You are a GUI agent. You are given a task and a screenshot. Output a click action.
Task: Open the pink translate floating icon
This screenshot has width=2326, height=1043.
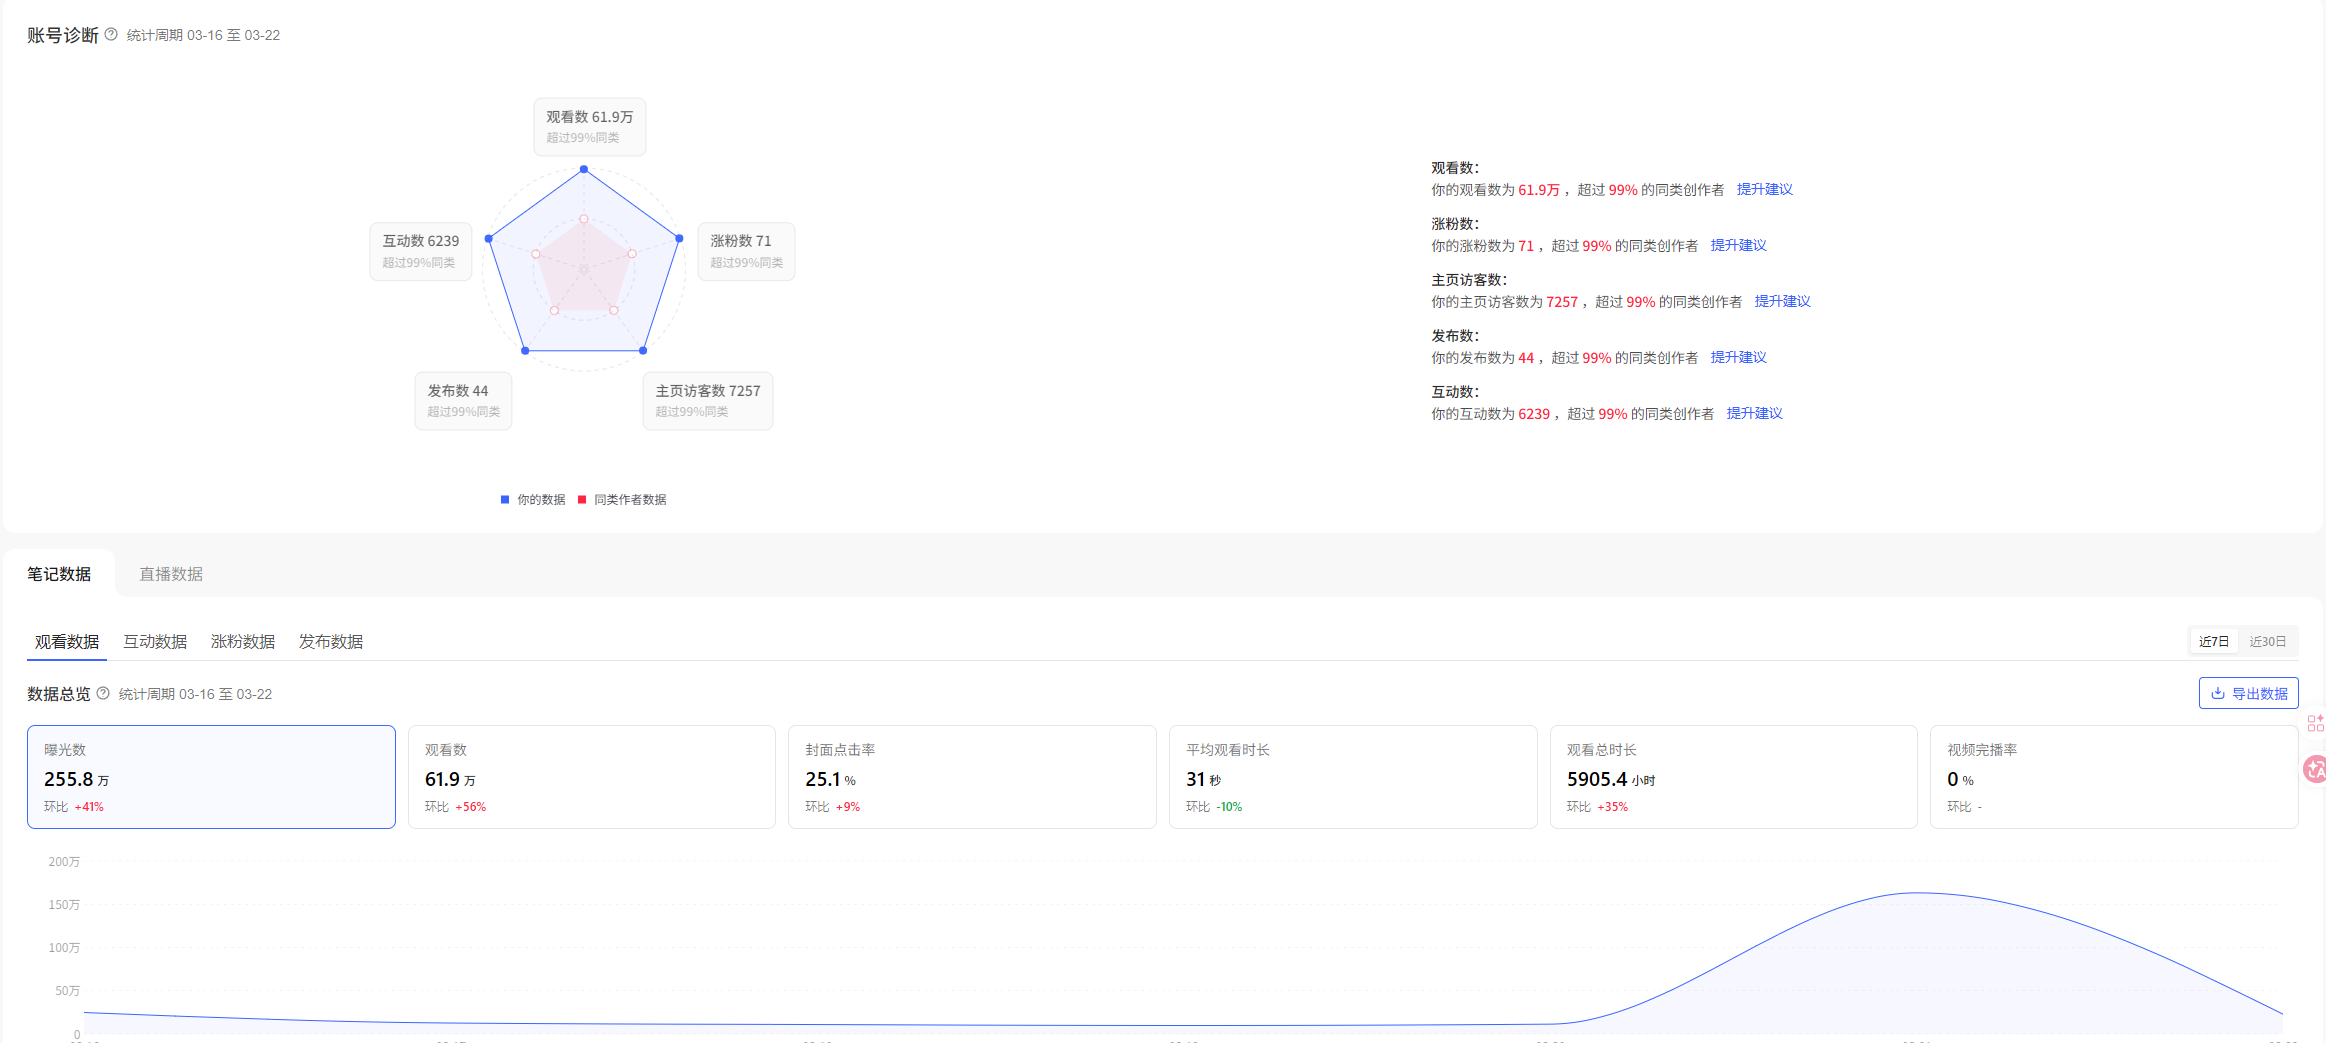pyautogui.click(x=2314, y=769)
